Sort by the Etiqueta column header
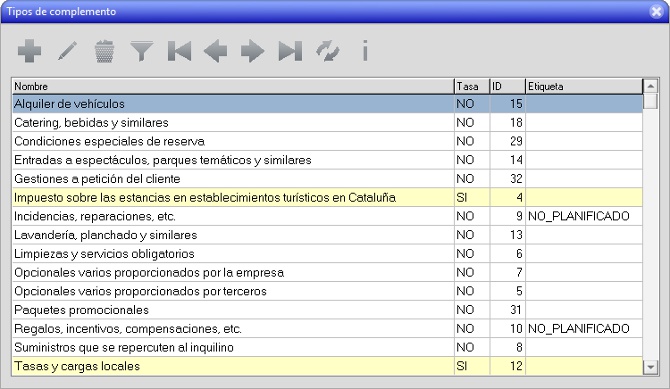670x389 pixels. [x=584, y=86]
